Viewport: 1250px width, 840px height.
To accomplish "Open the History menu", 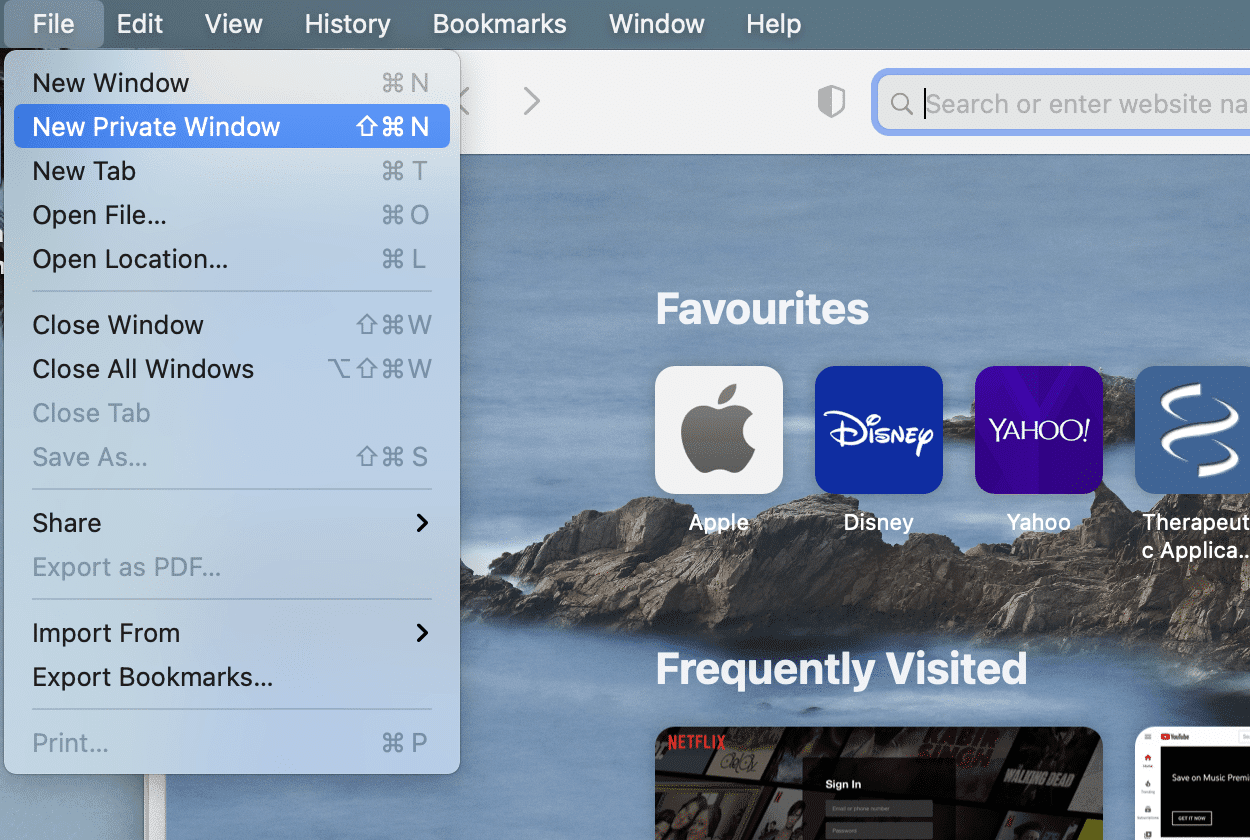I will click(x=347, y=24).
